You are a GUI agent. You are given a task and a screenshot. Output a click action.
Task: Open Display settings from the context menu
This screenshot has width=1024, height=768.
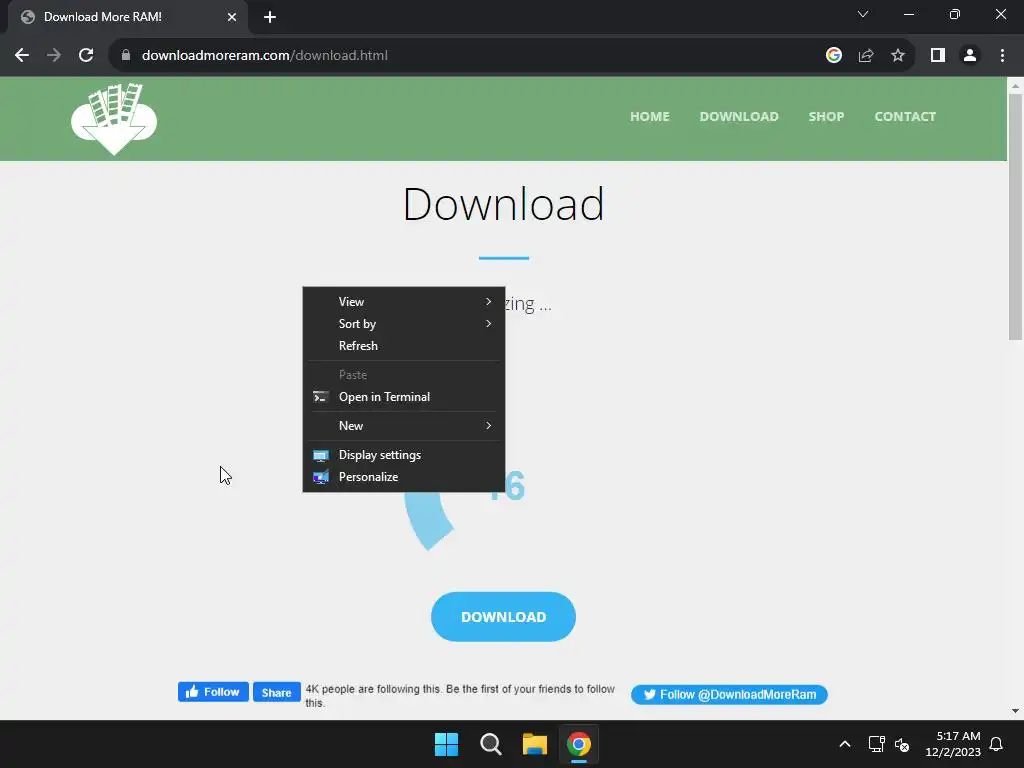(404, 455)
